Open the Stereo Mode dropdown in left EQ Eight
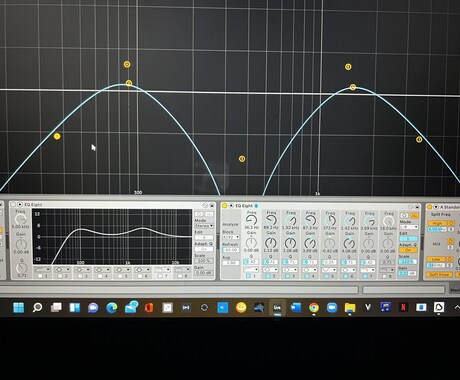The height and width of the screenshot is (380, 460). [204, 226]
